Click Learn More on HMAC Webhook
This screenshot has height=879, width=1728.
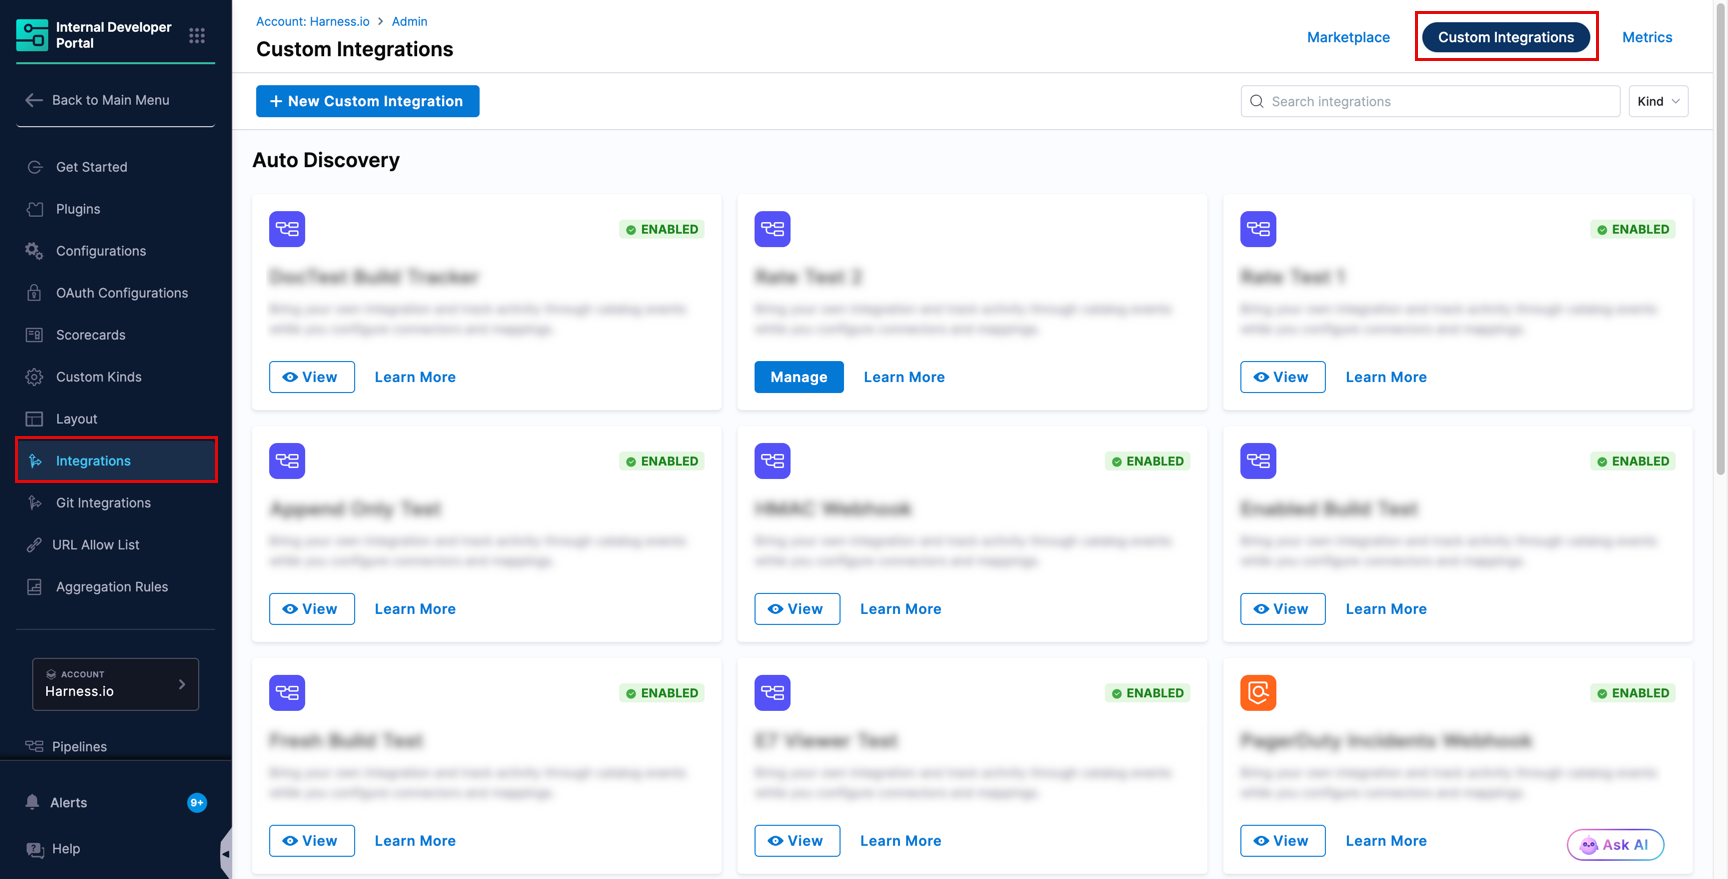point(900,609)
